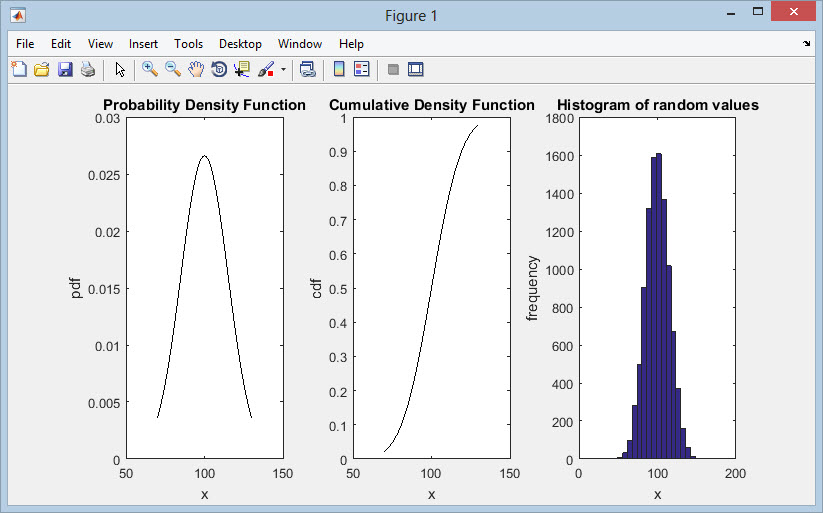Select the 'pdf' y-axis label
Image resolution: width=823 pixels, height=513 pixels.
pos(76,288)
